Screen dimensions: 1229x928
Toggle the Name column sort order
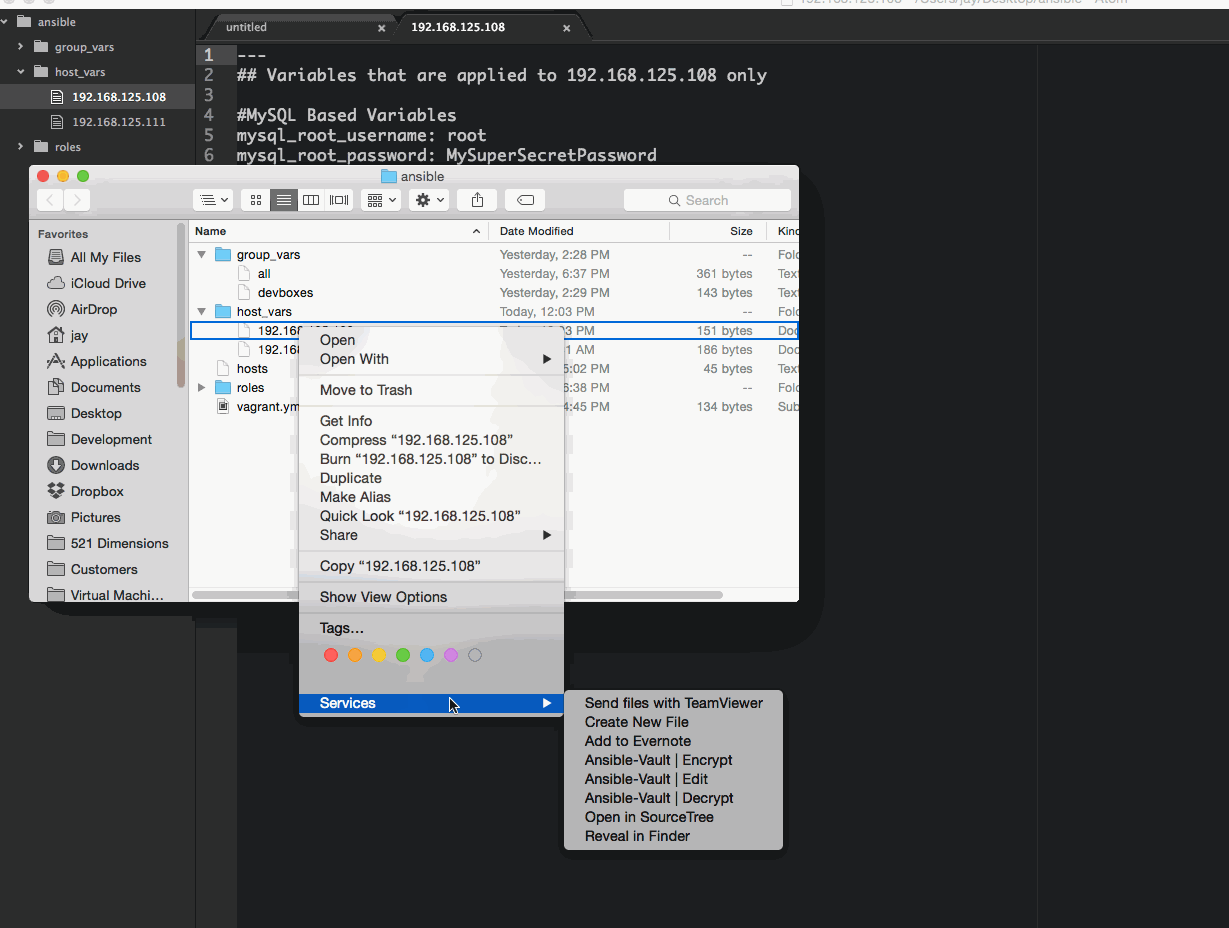pos(210,230)
